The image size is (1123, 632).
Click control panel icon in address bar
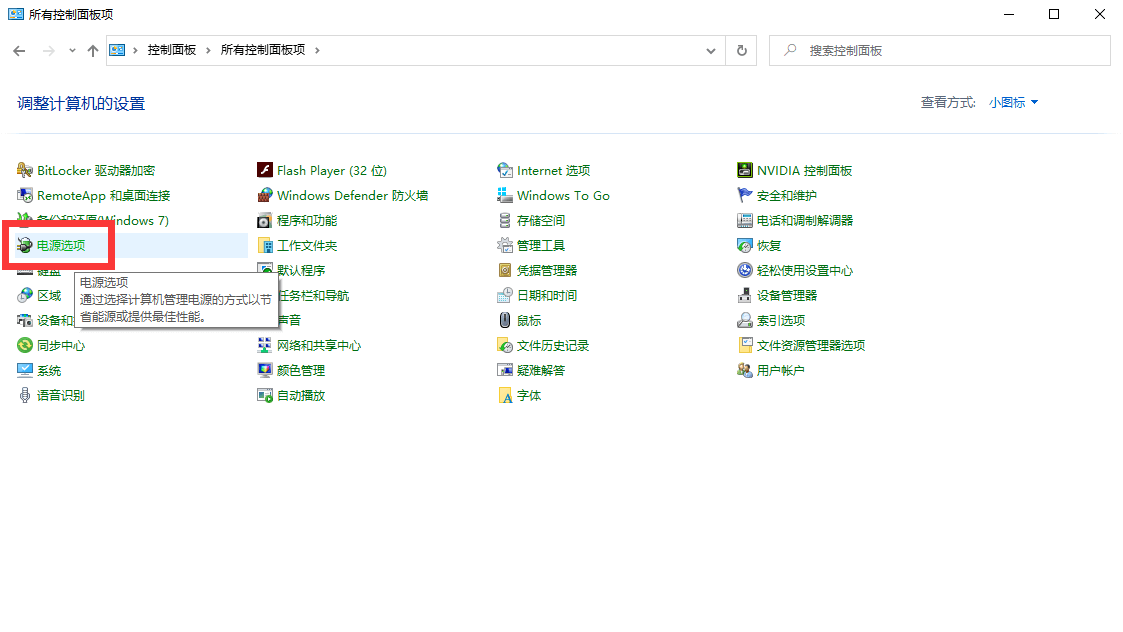pos(117,50)
